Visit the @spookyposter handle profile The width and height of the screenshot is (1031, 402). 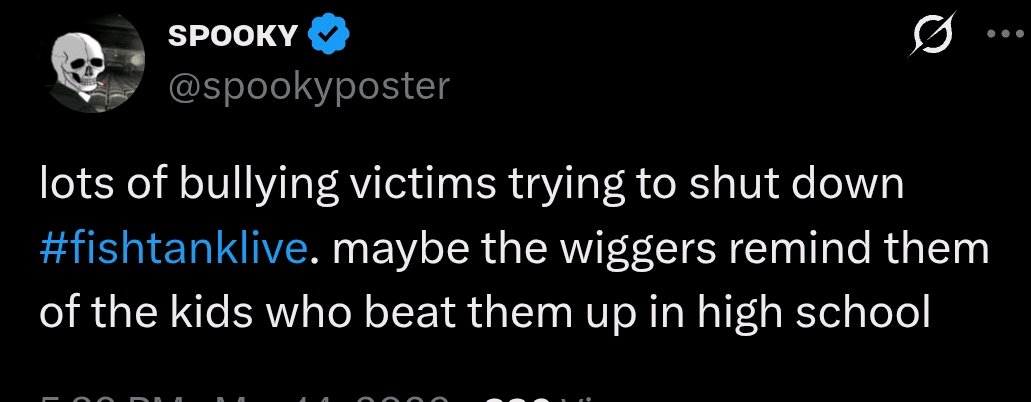(309, 87)
